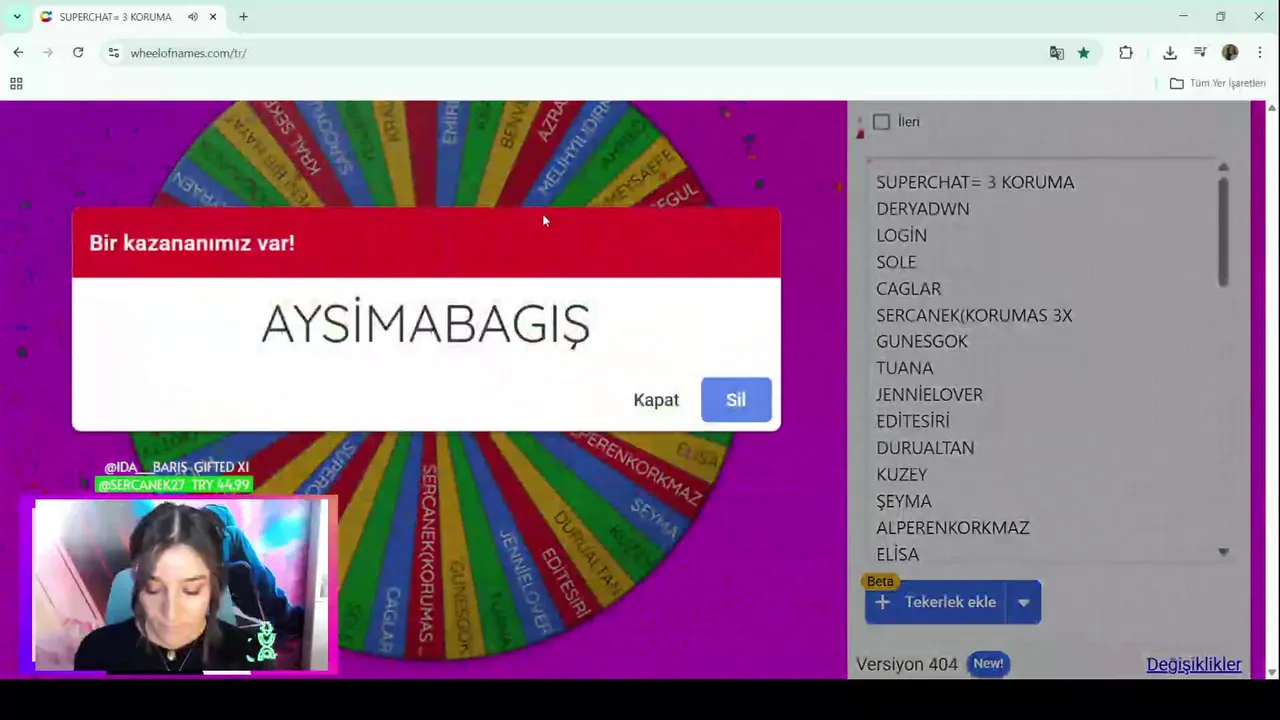Click the KUZEY entry in list

click(902, 475)
